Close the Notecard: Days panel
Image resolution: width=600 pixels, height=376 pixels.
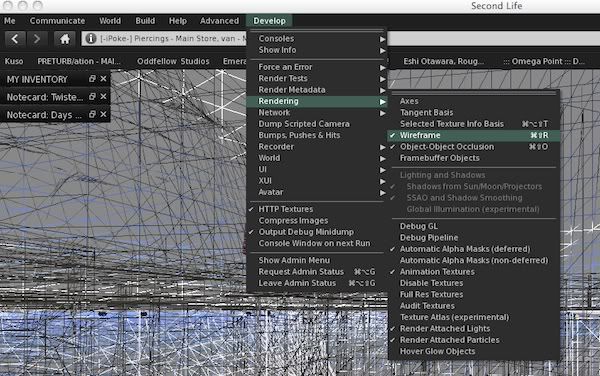click(103, 114)
